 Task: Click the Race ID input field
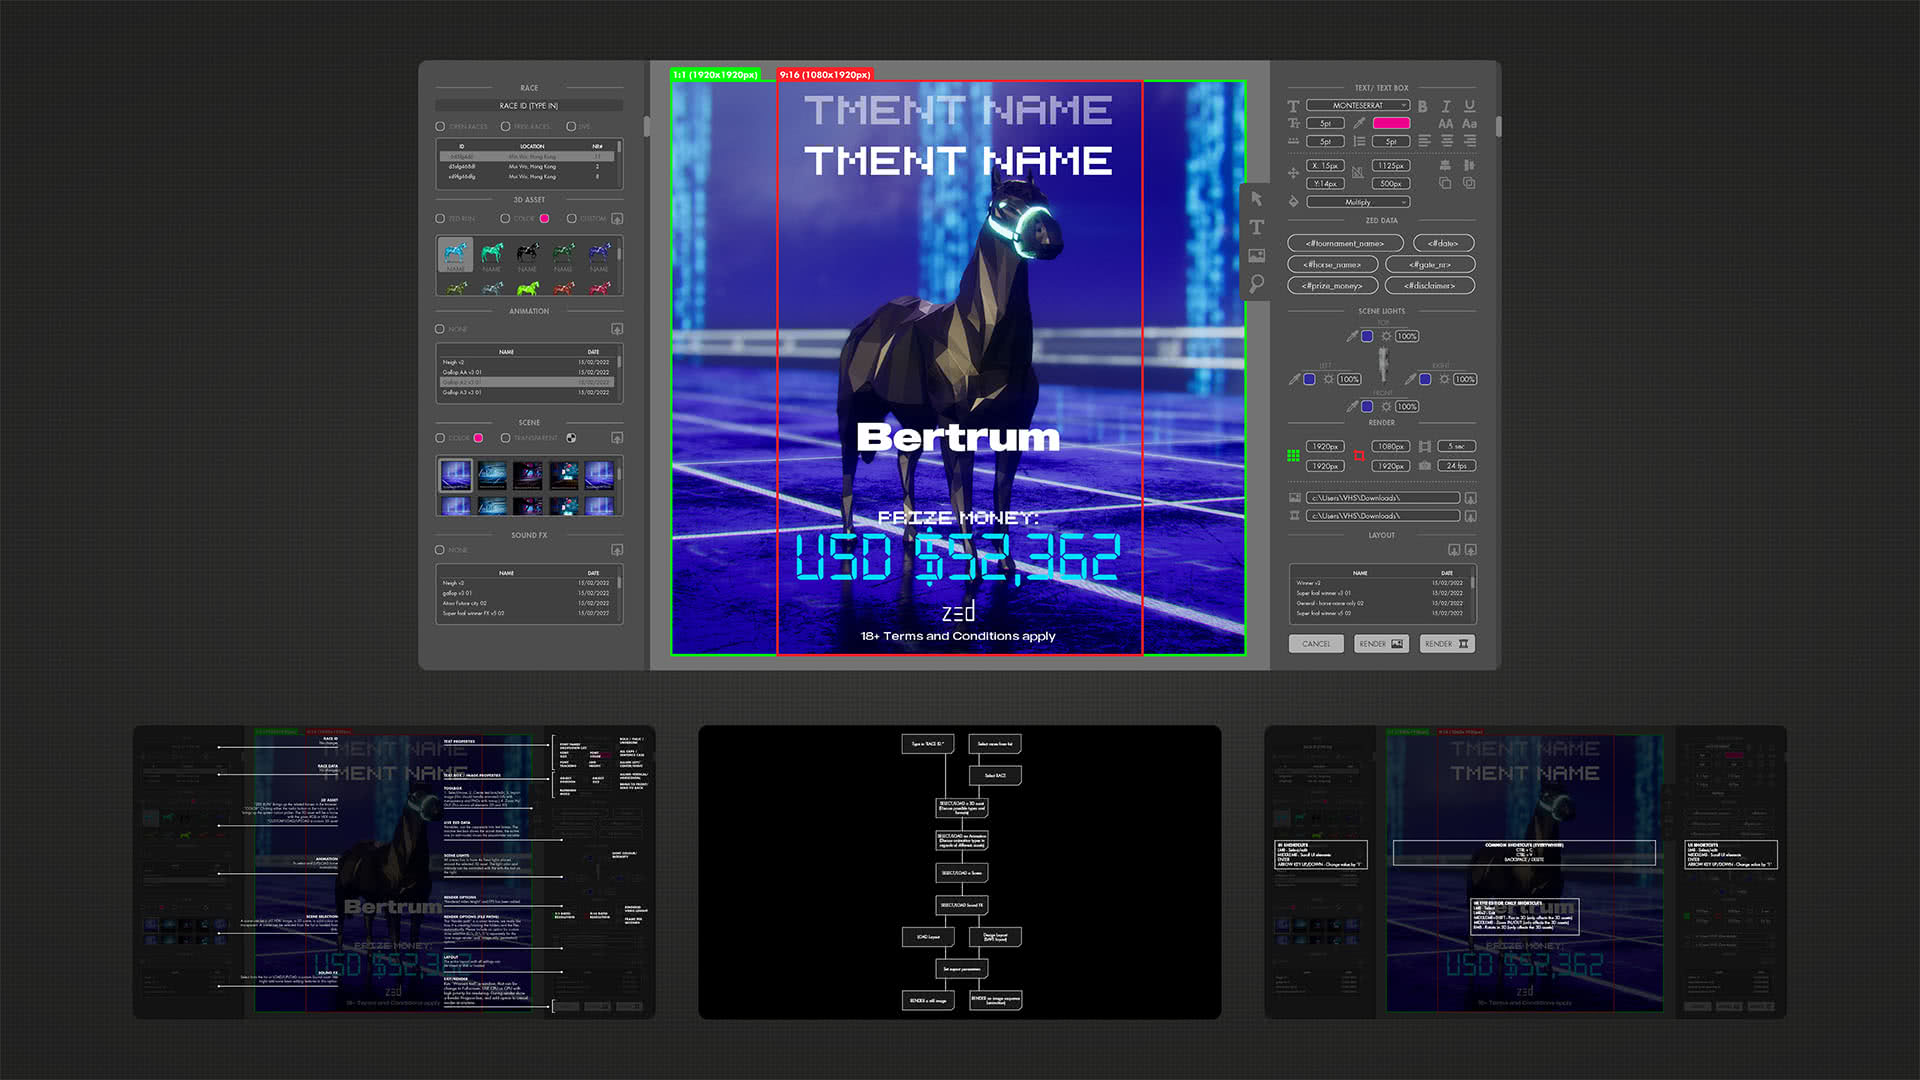point(529,105)
